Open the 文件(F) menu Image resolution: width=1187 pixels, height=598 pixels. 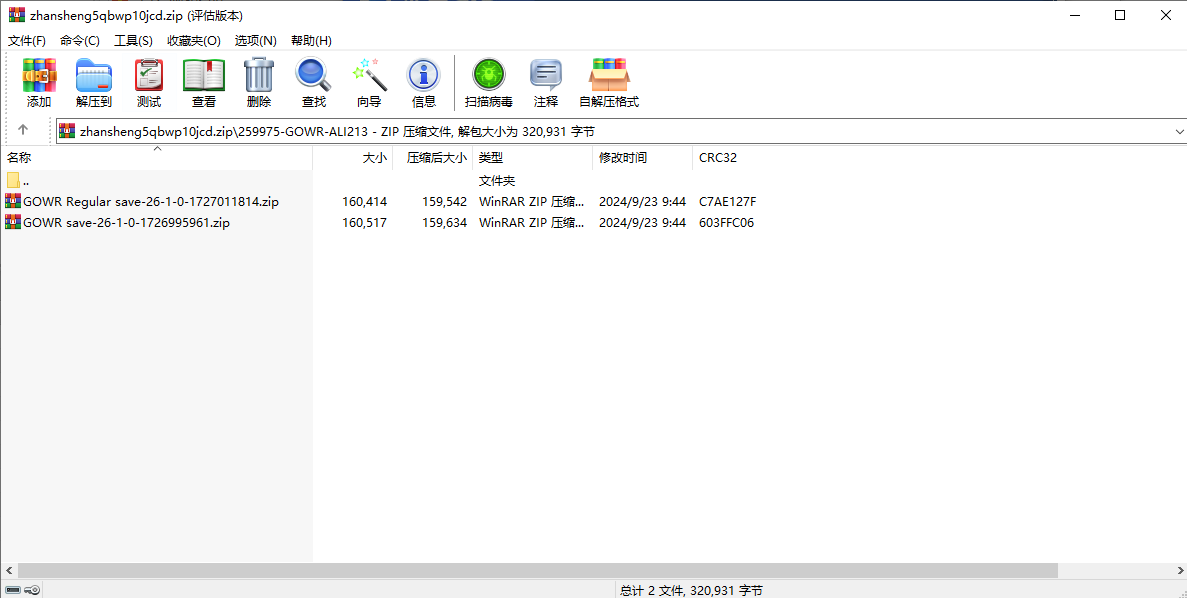[26, 40]
